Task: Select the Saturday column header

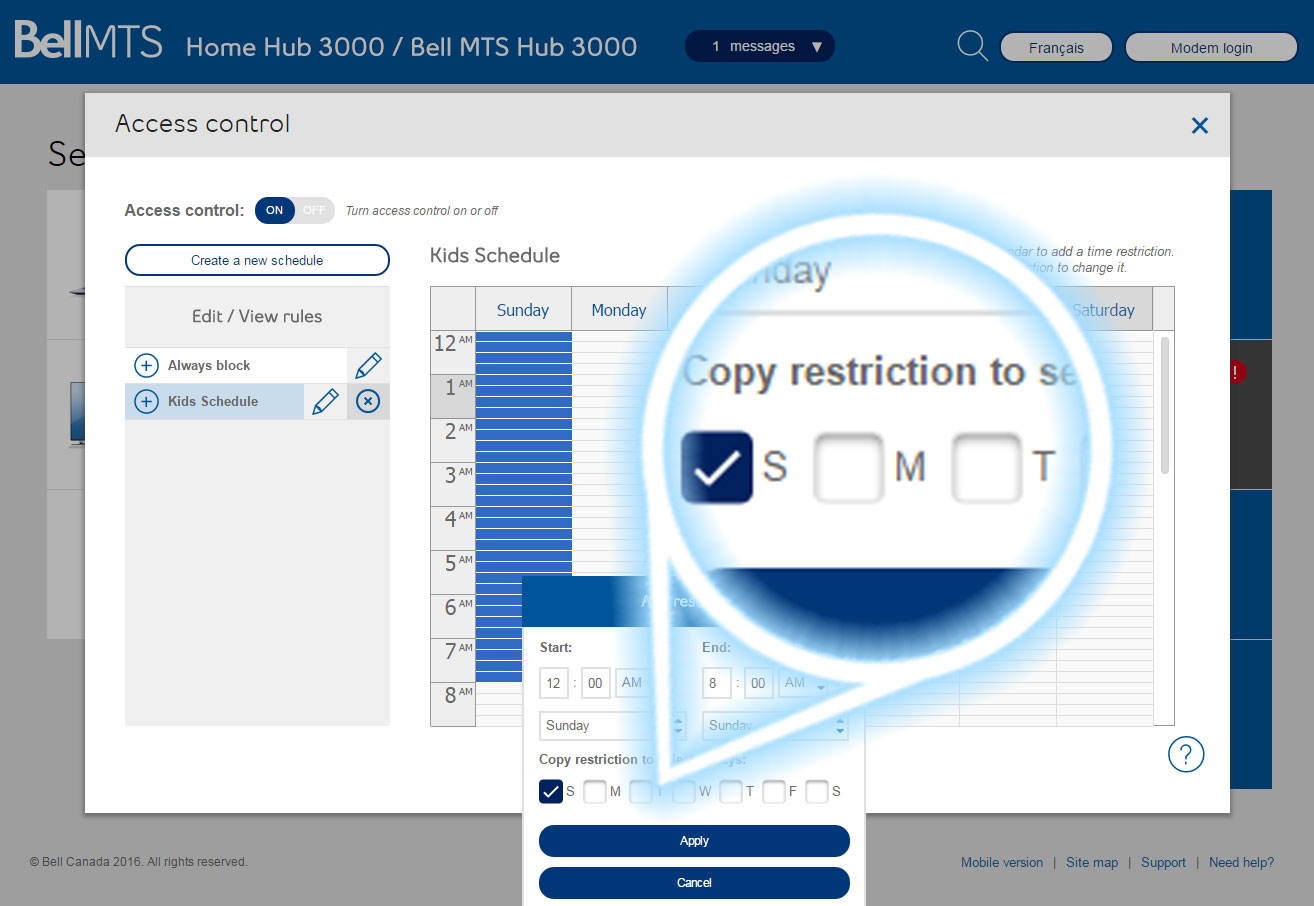Action: (1103, 310)
